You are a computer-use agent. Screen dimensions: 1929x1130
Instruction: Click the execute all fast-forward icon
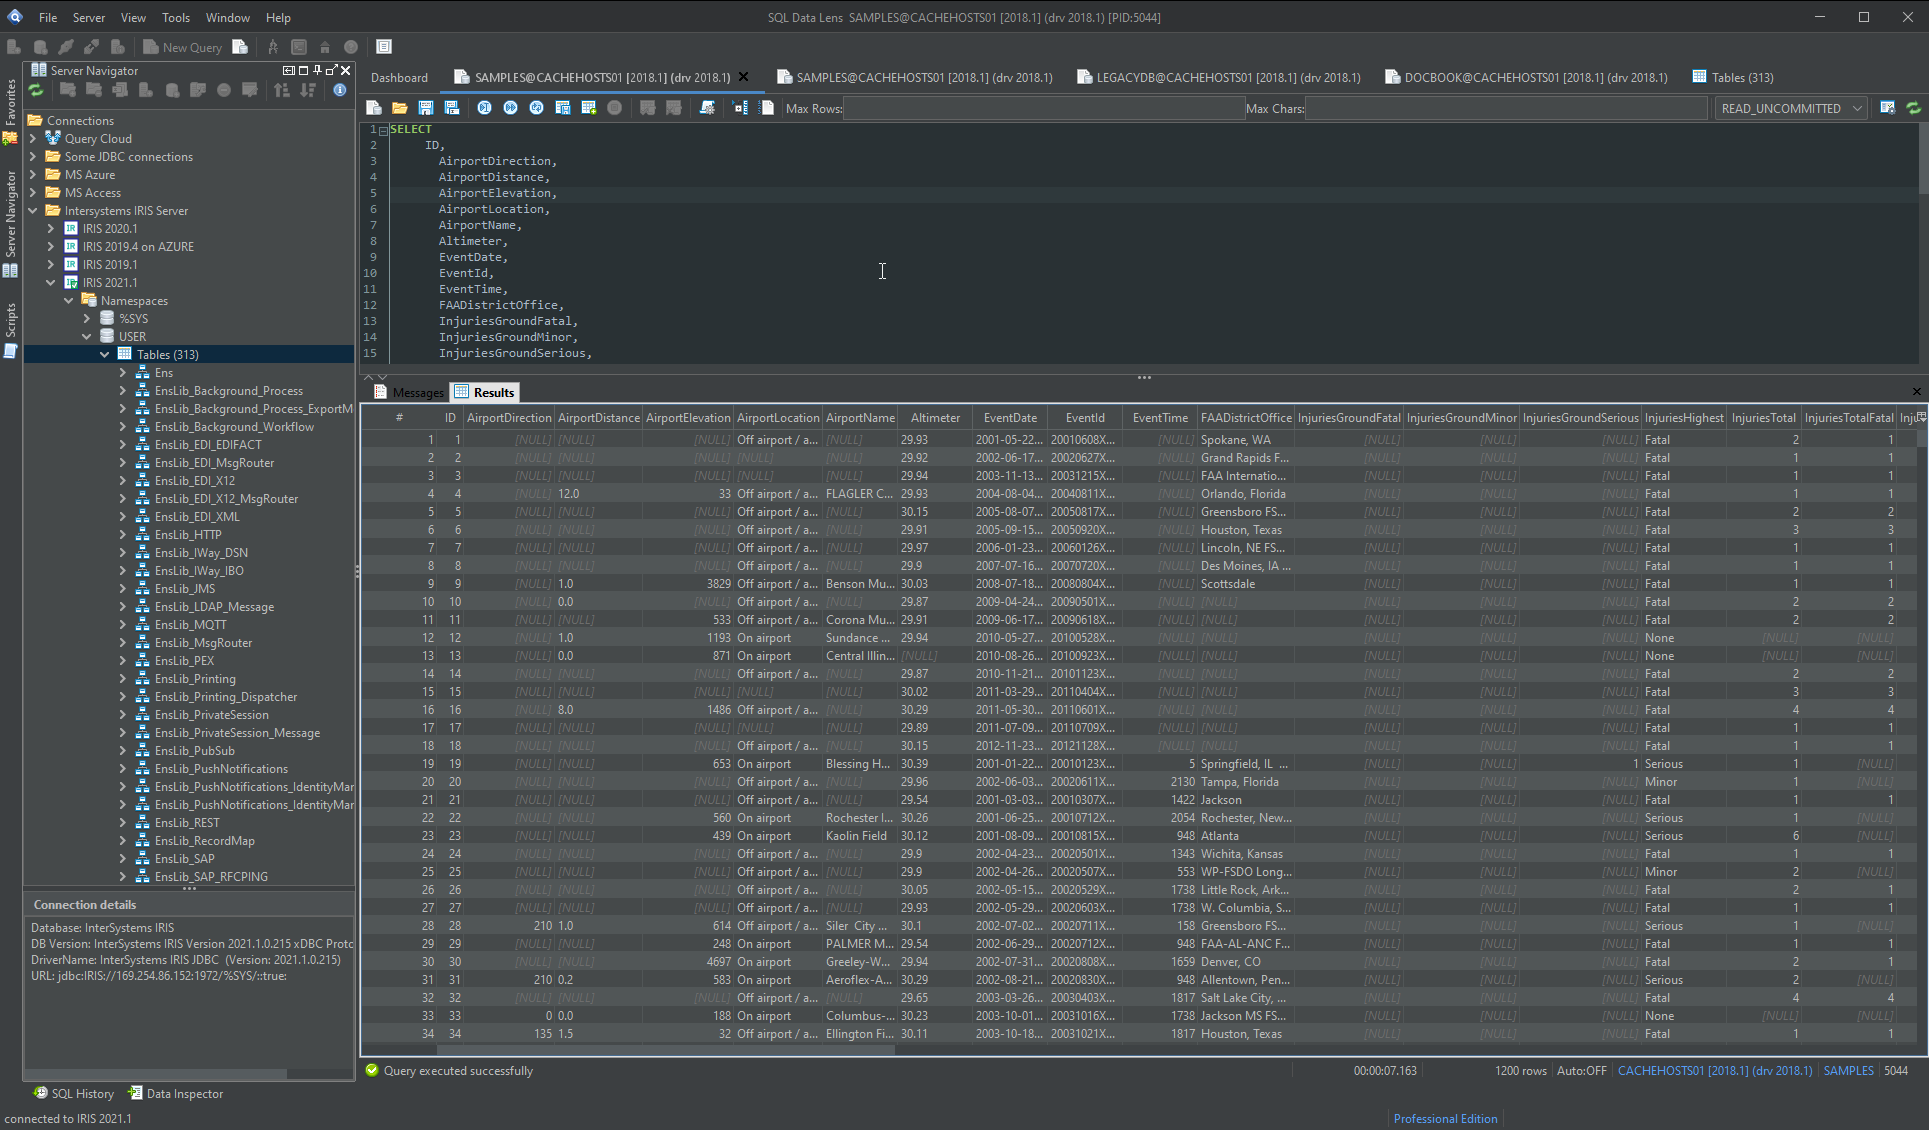pos(511,108)
